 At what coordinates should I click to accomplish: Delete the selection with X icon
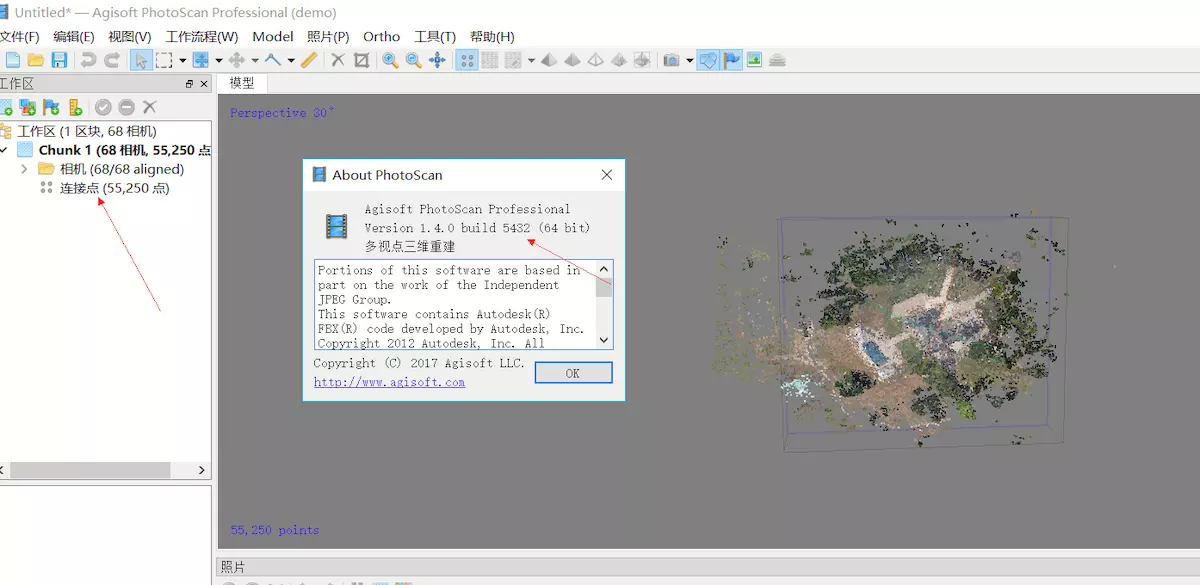(338, 60)
